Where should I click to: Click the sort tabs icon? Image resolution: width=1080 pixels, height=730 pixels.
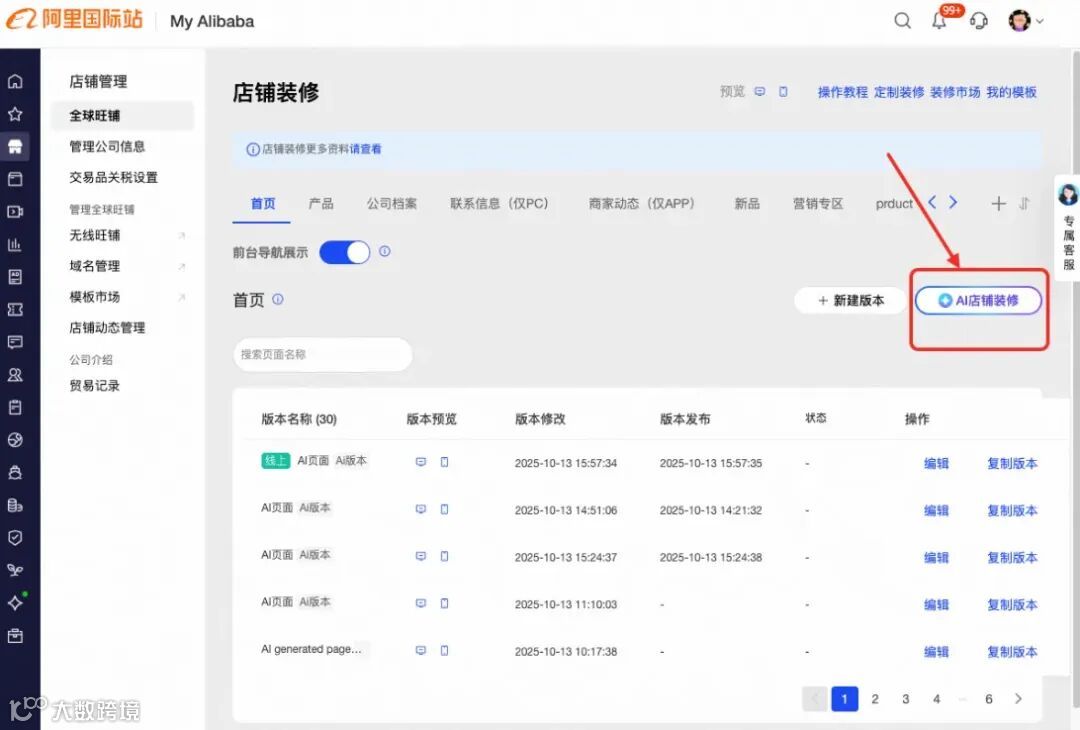click(x=1024, y=203)
